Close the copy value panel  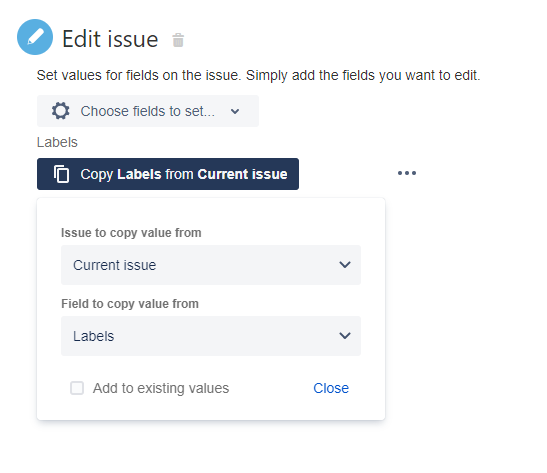click(x=331, y=388)
